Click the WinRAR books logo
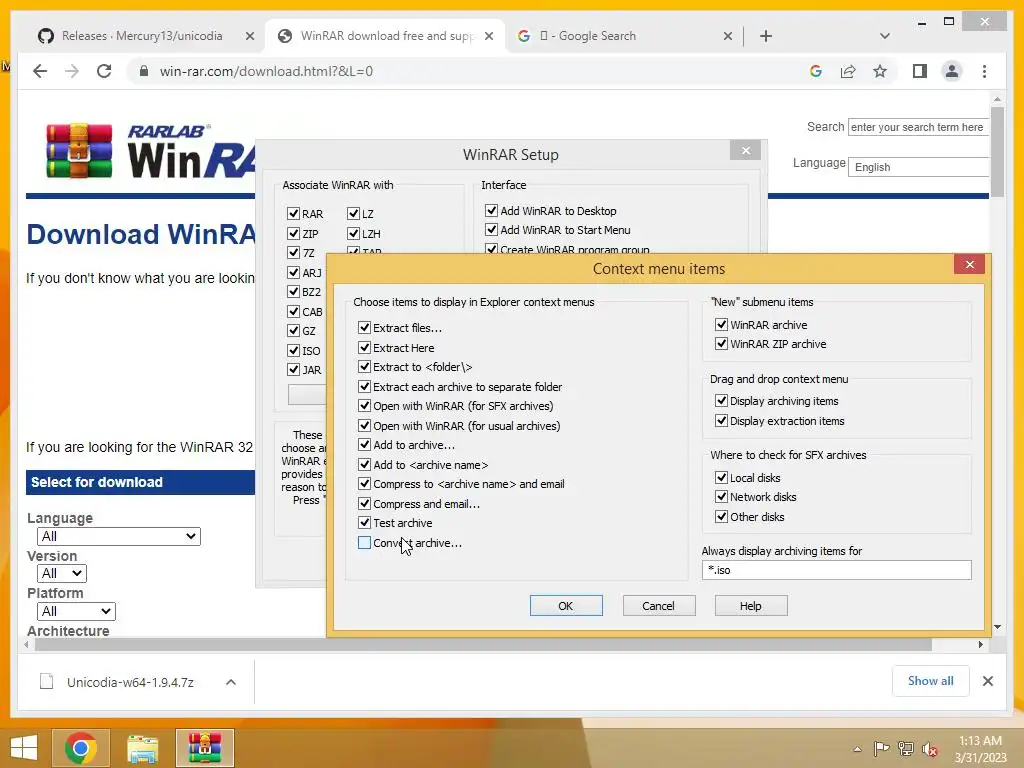 point(79,151)
